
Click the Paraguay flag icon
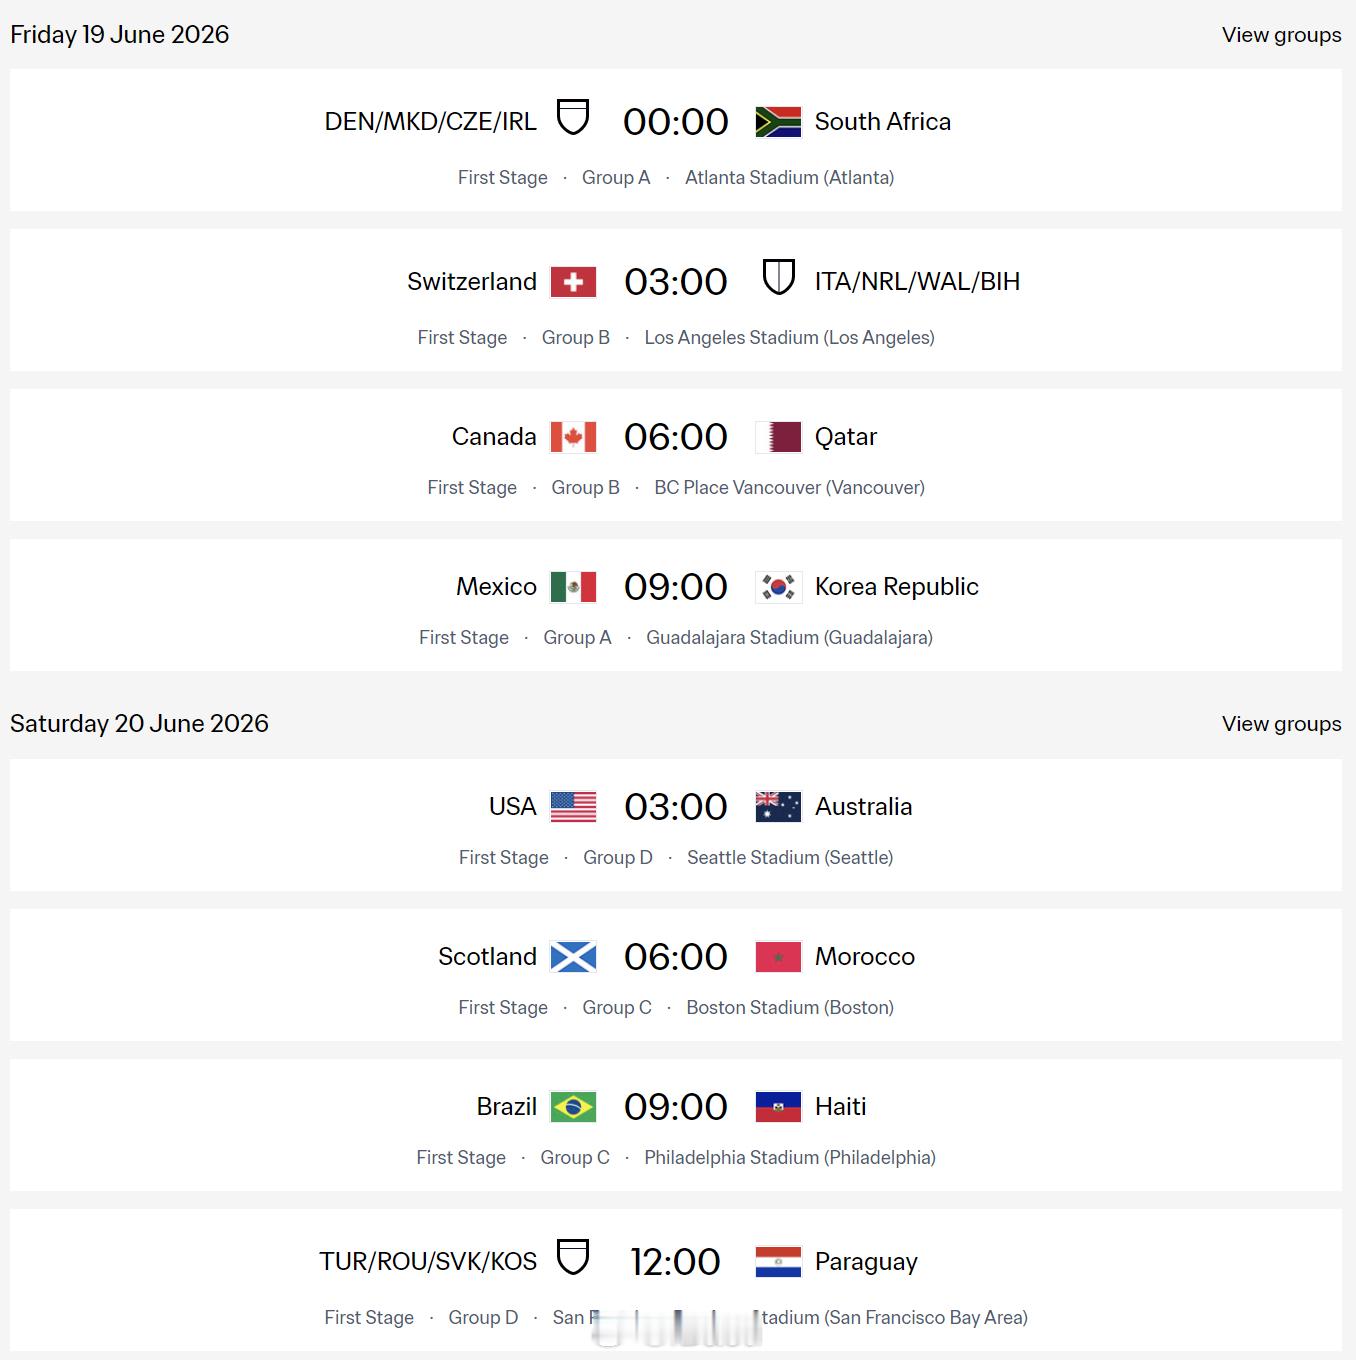pos(778,1262)
